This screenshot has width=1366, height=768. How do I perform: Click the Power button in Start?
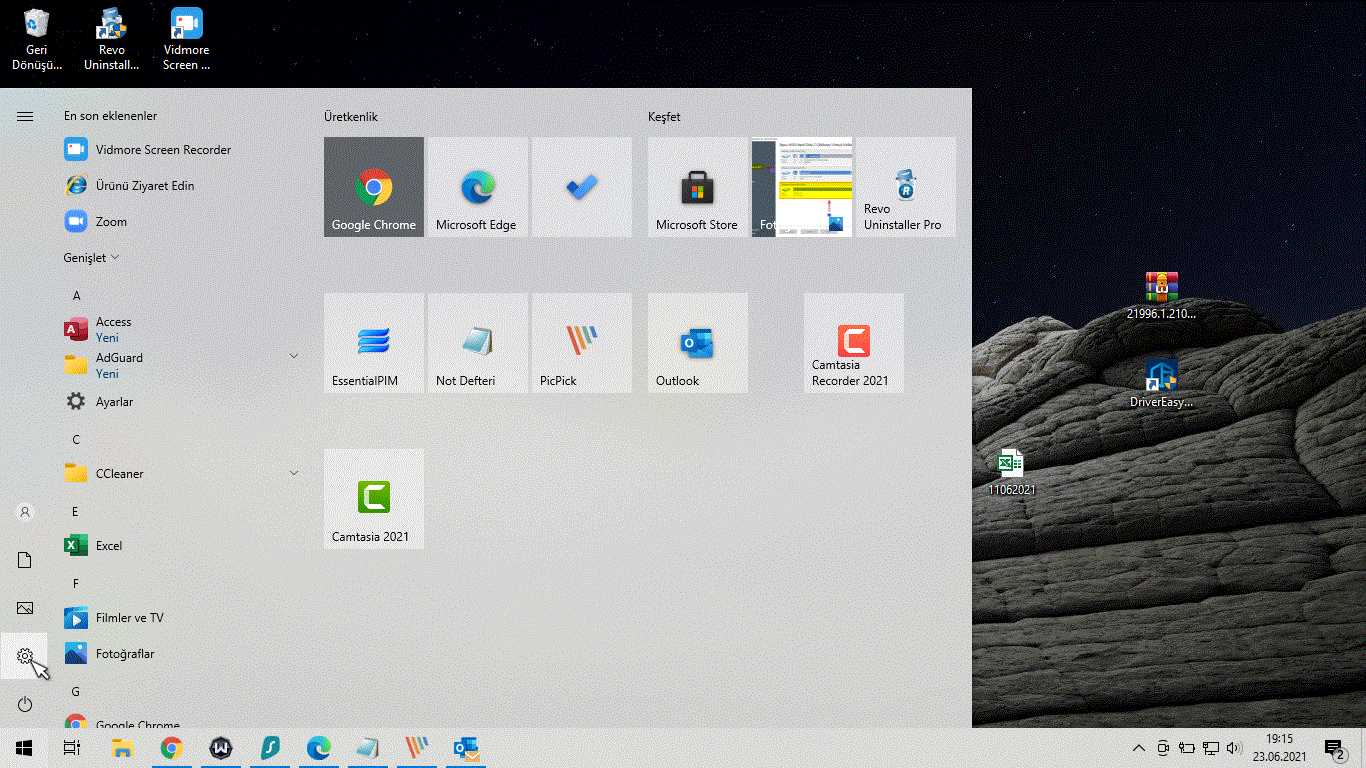25,704
